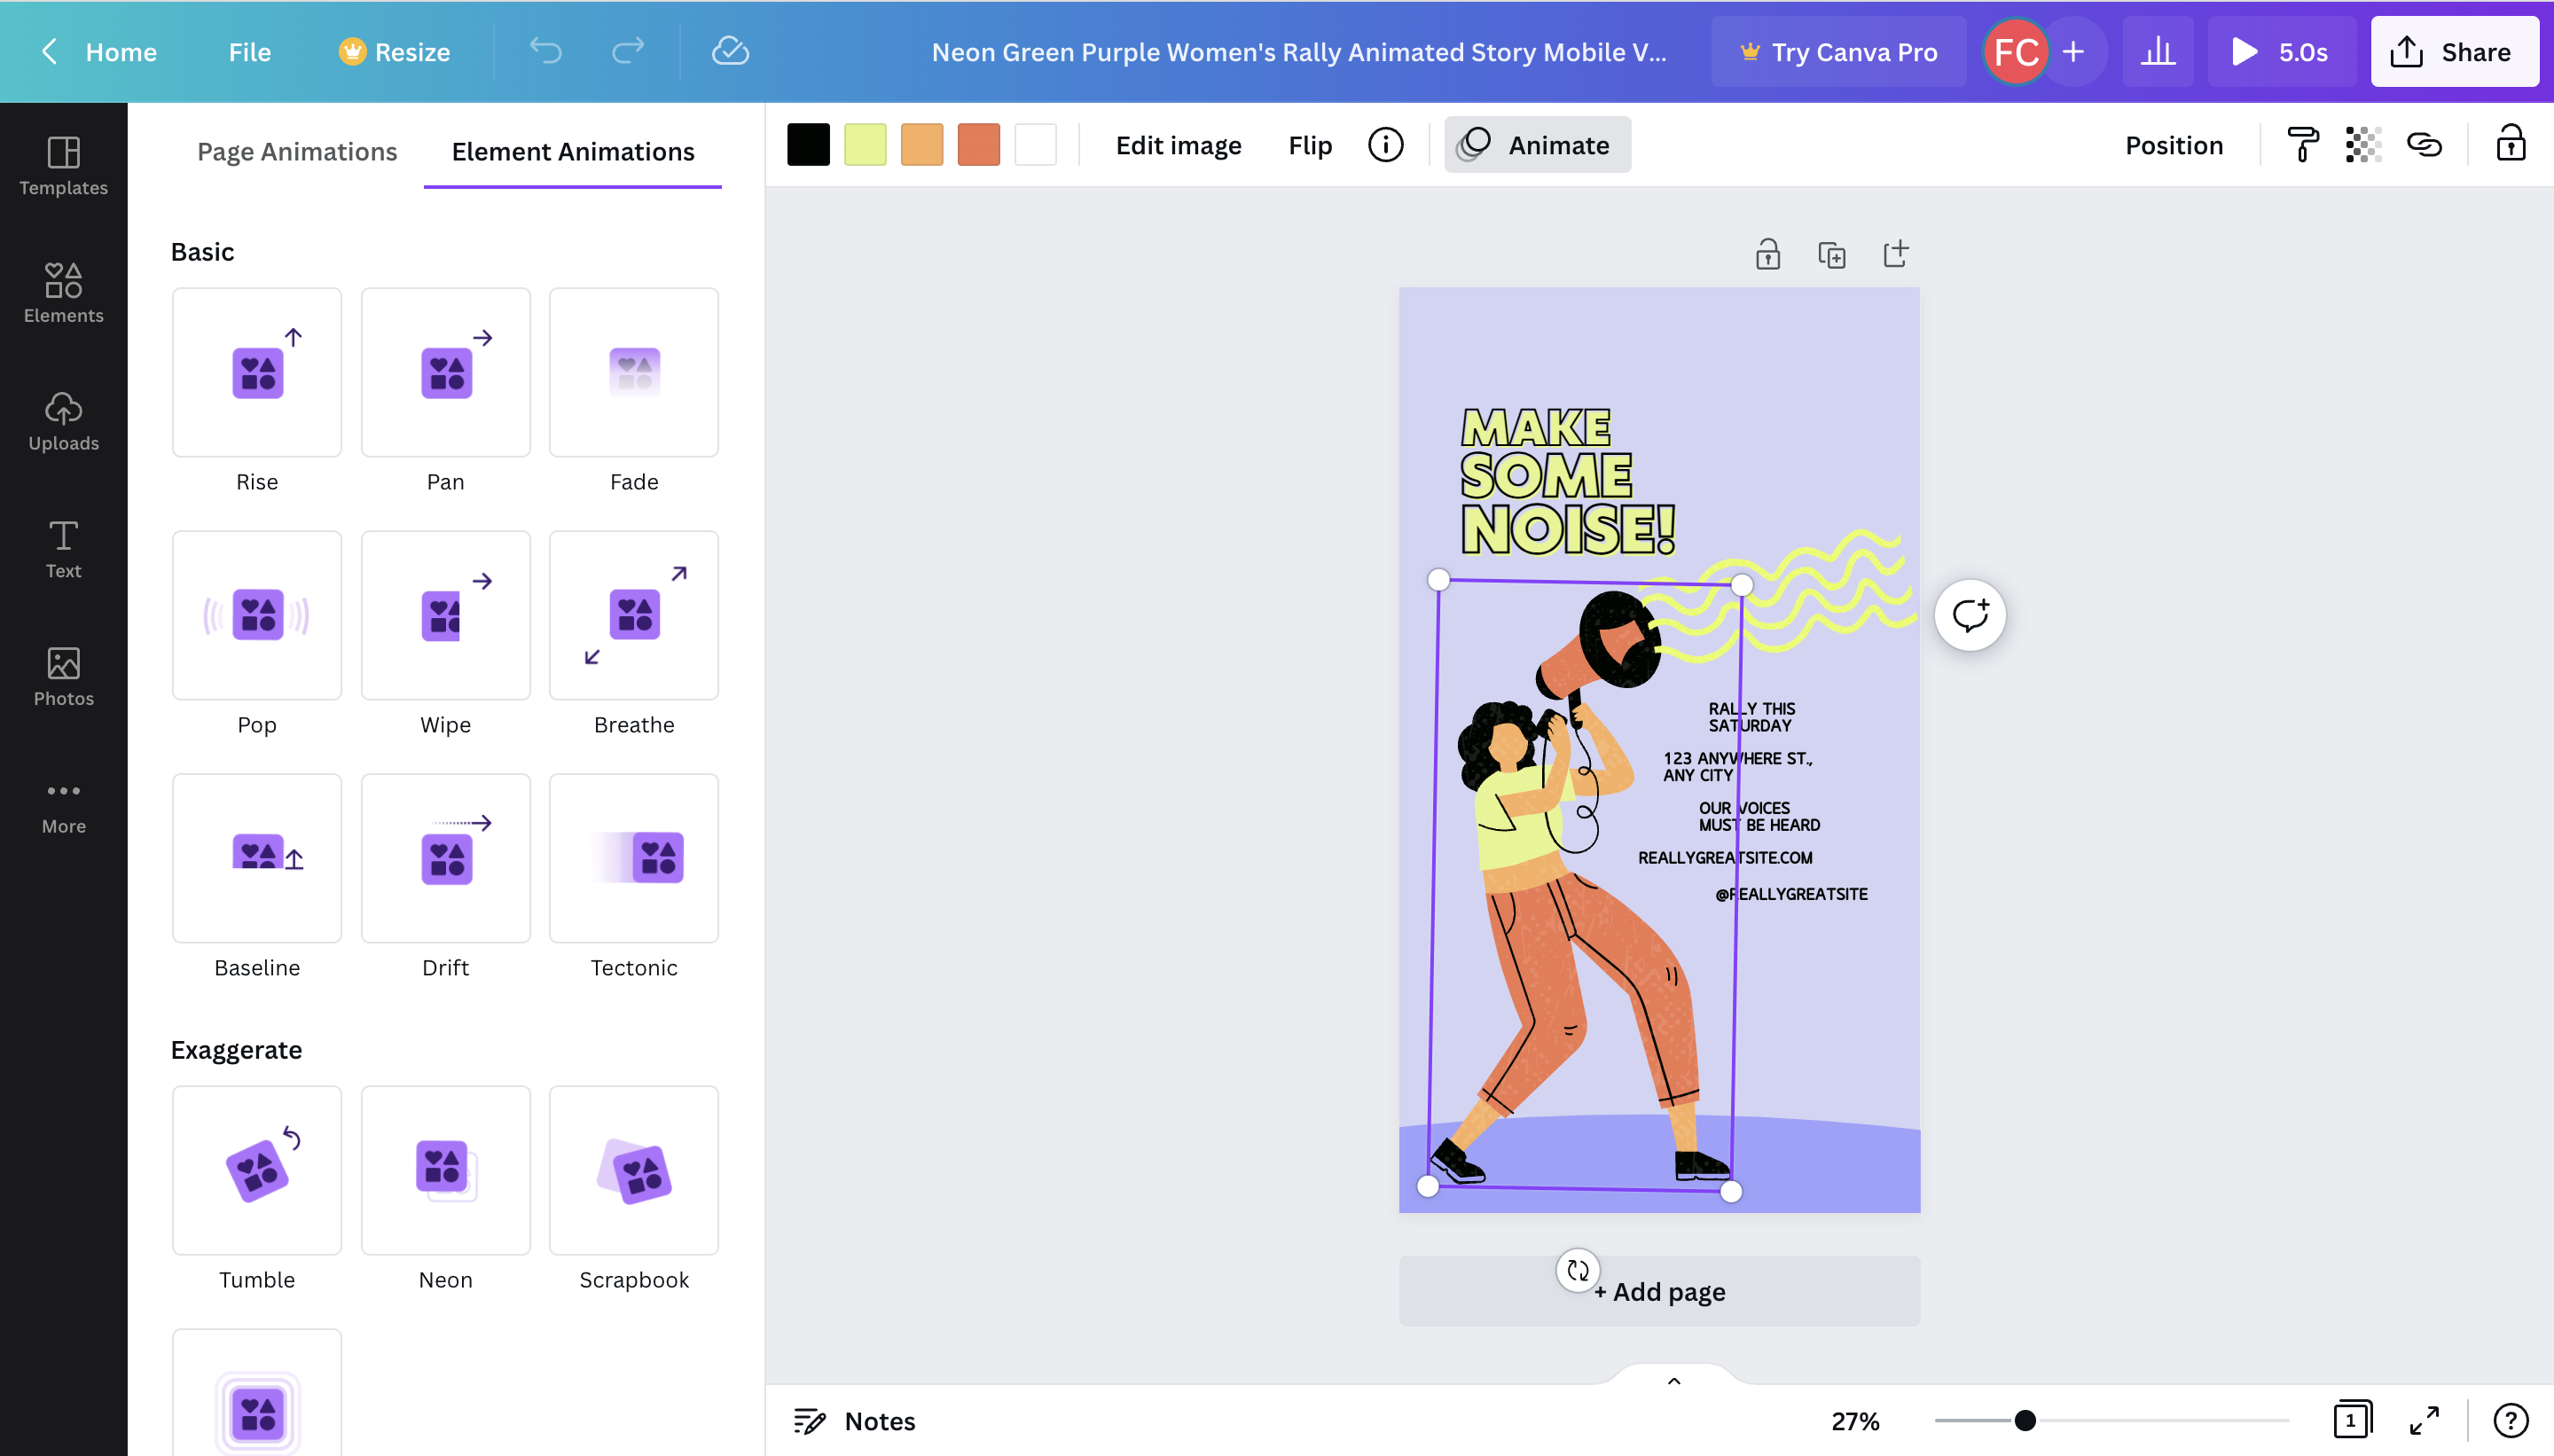2554x1456 pixels.
Task: Switch to Element Animations tab
Action: pyautogui.click(x=574, y=149)
